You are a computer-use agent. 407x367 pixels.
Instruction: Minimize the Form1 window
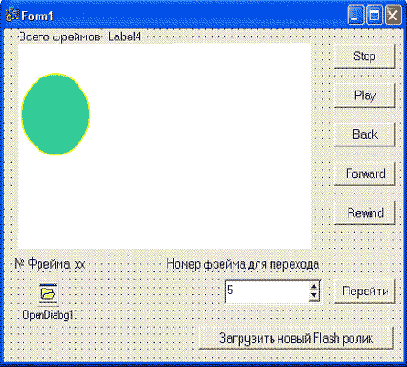click(x=356, y=15)
